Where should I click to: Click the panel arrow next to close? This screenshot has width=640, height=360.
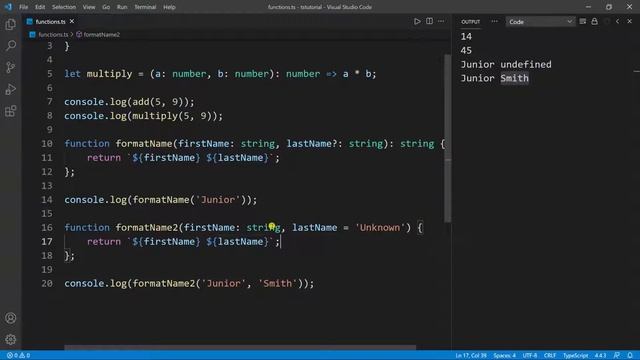(618, 21)
